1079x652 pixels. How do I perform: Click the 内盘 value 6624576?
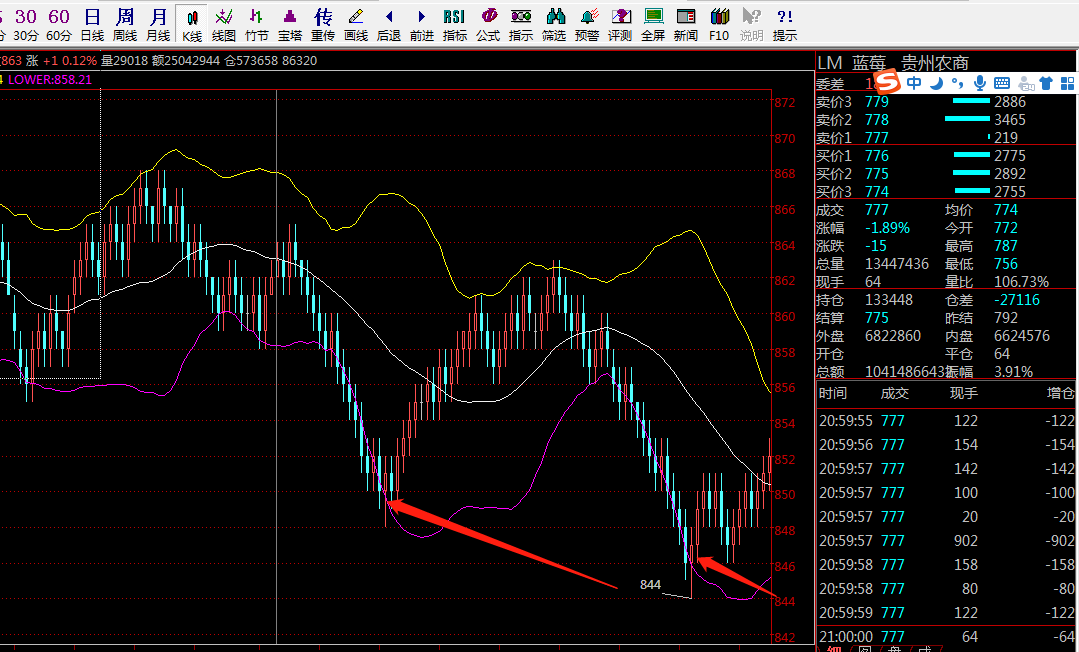coord(1022,336)
